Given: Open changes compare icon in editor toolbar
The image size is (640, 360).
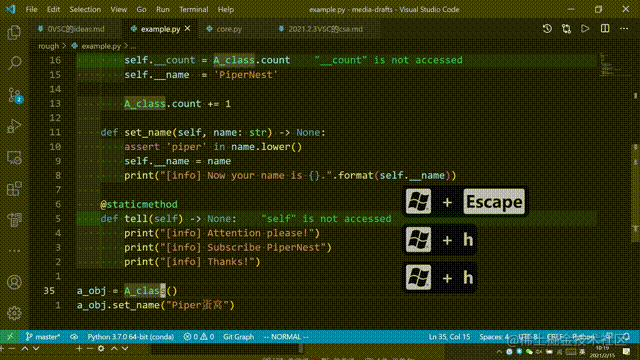Looking at the screenshot, I should tap(566, 29).
